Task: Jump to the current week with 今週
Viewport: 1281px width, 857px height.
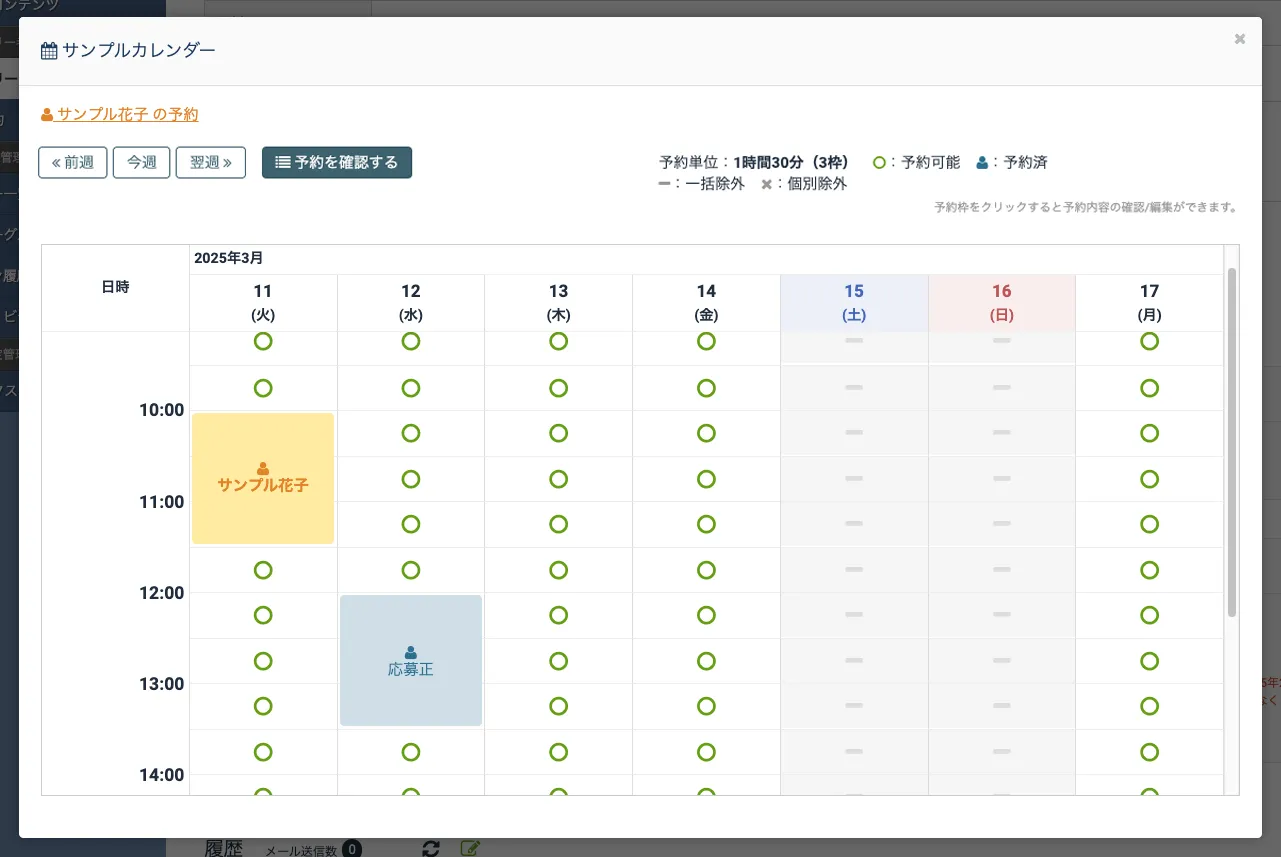Action: click(x=141, y=162)
